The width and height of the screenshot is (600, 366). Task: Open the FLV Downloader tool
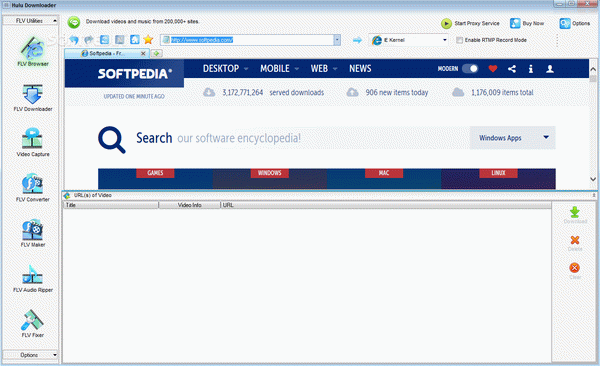point(33,98)
